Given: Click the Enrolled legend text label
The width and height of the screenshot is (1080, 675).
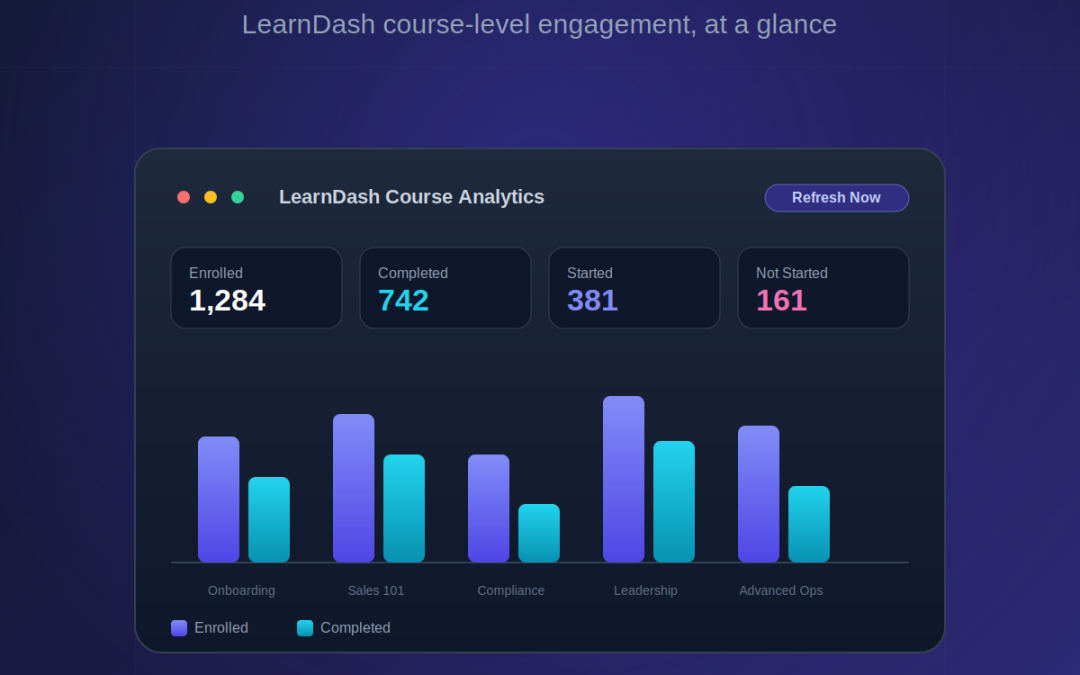Looking at the screenshot, I should [221, 627].
